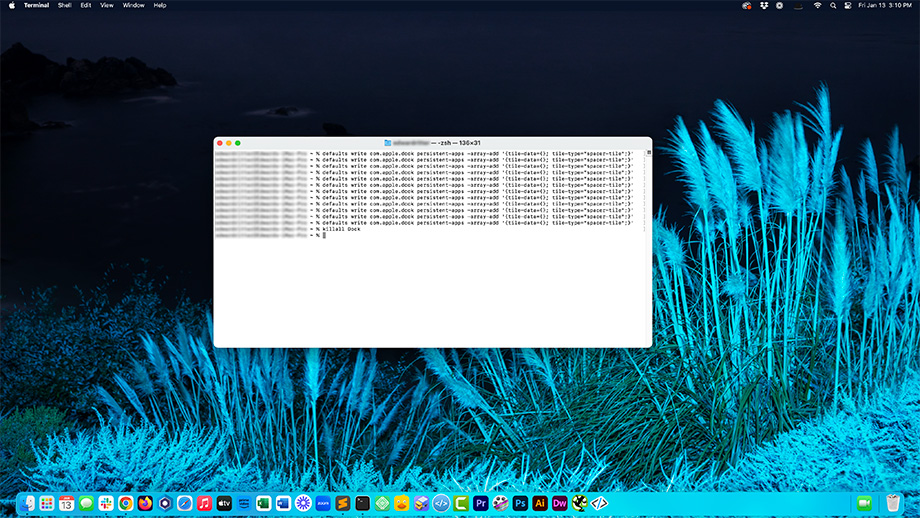This screenshot has width=920, height=518.
Task: Launch Adobe Photoshop from the Dock
Action: click(x=520, y=503)
